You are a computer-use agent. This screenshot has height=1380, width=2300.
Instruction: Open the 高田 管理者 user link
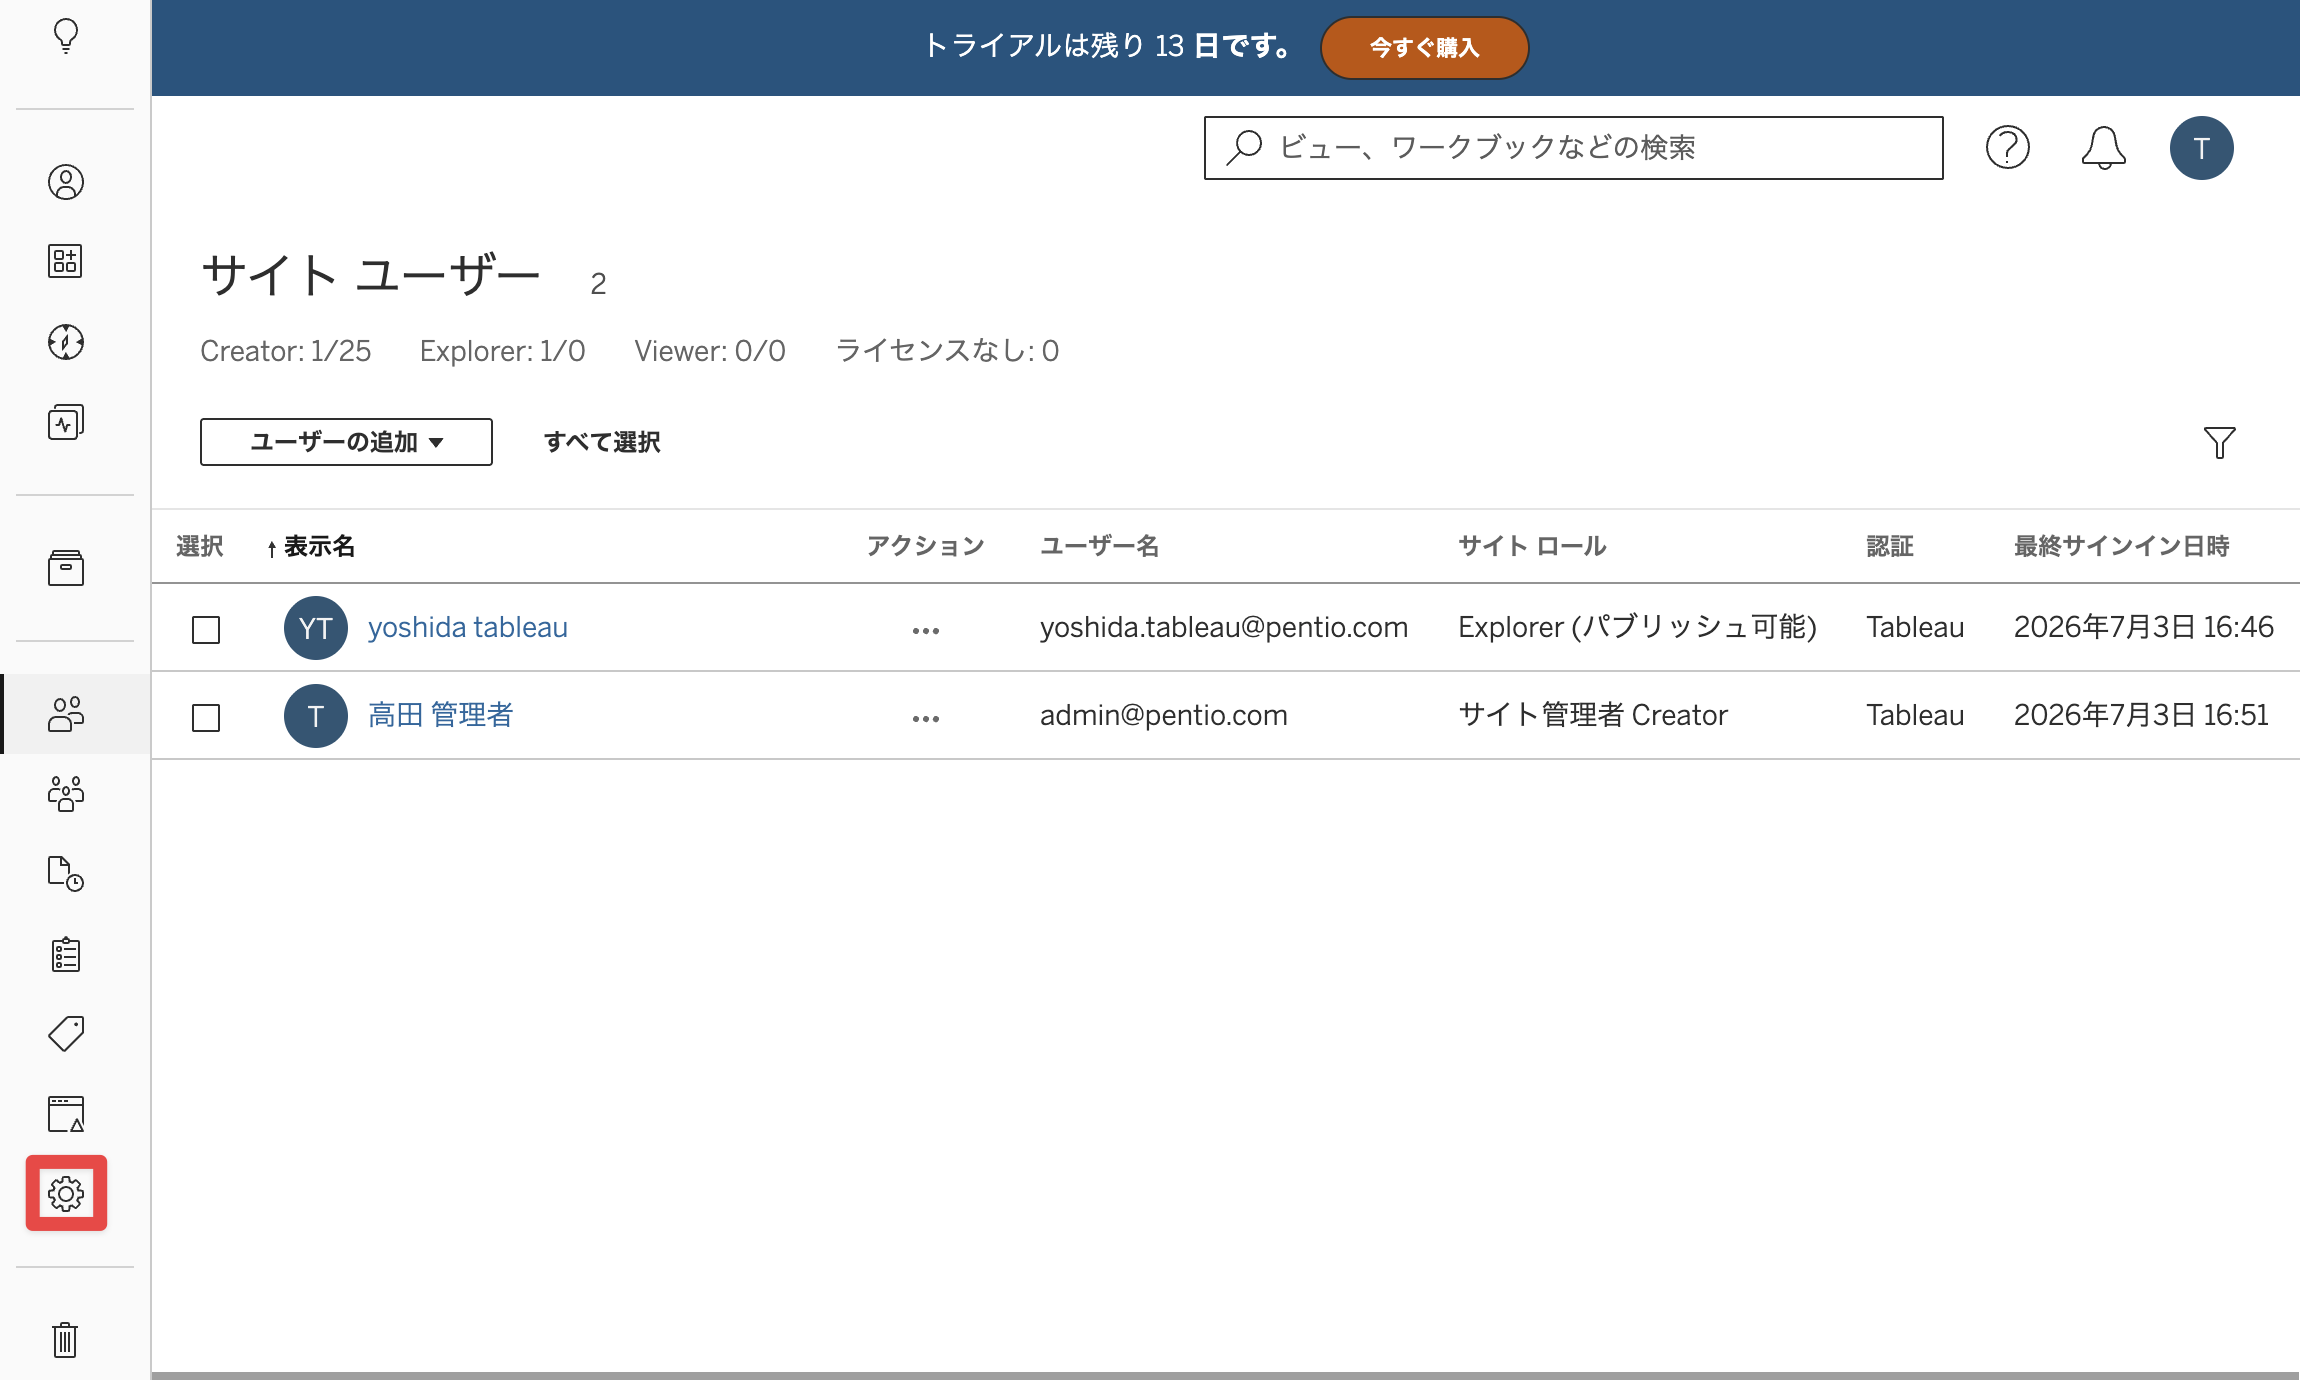click(441, 715)
